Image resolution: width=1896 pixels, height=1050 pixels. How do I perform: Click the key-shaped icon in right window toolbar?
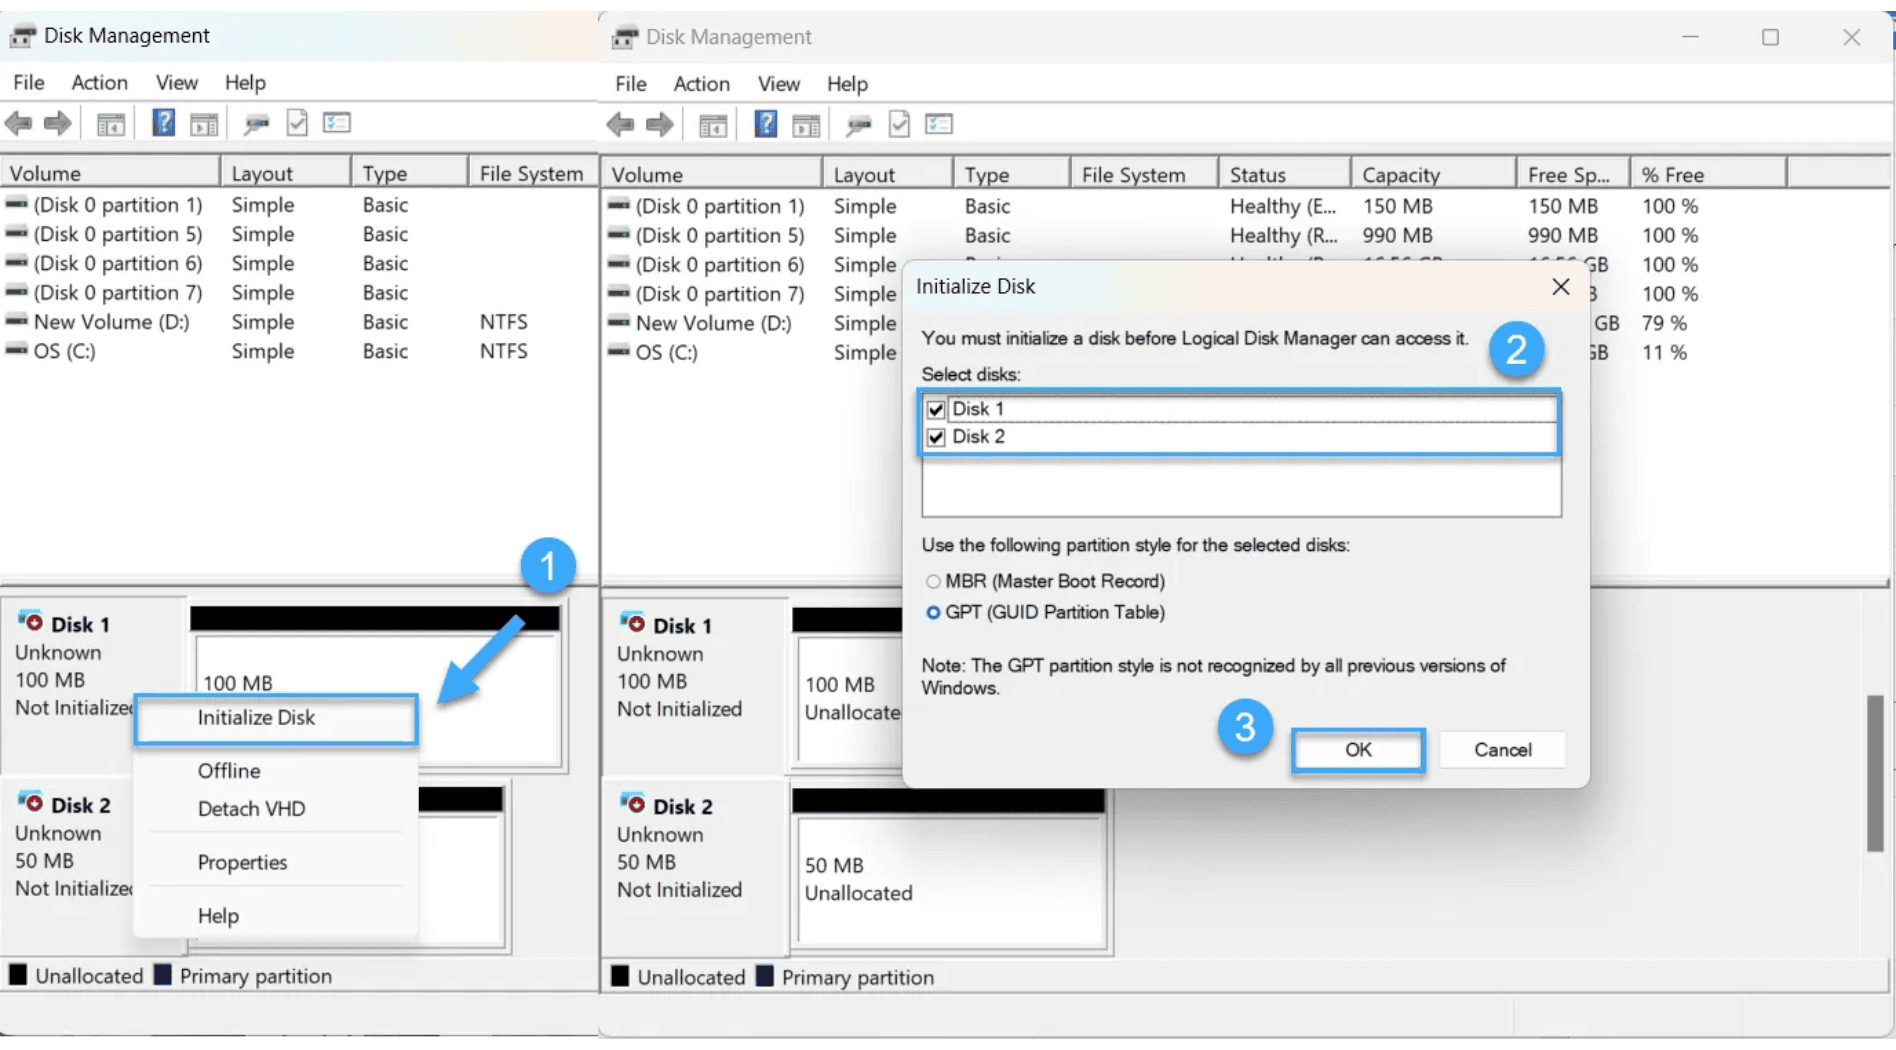tap(859, 125)
